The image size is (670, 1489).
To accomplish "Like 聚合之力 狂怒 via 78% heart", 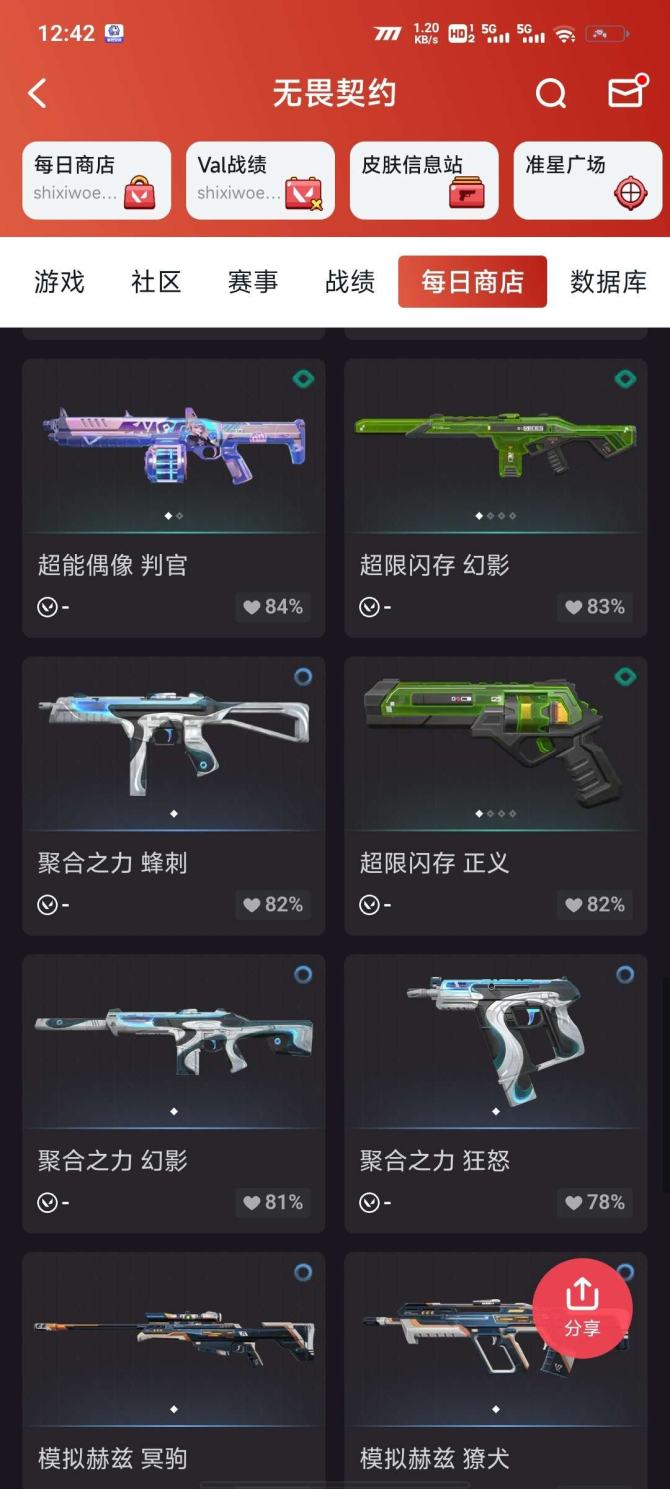I will pos(595,1202).
